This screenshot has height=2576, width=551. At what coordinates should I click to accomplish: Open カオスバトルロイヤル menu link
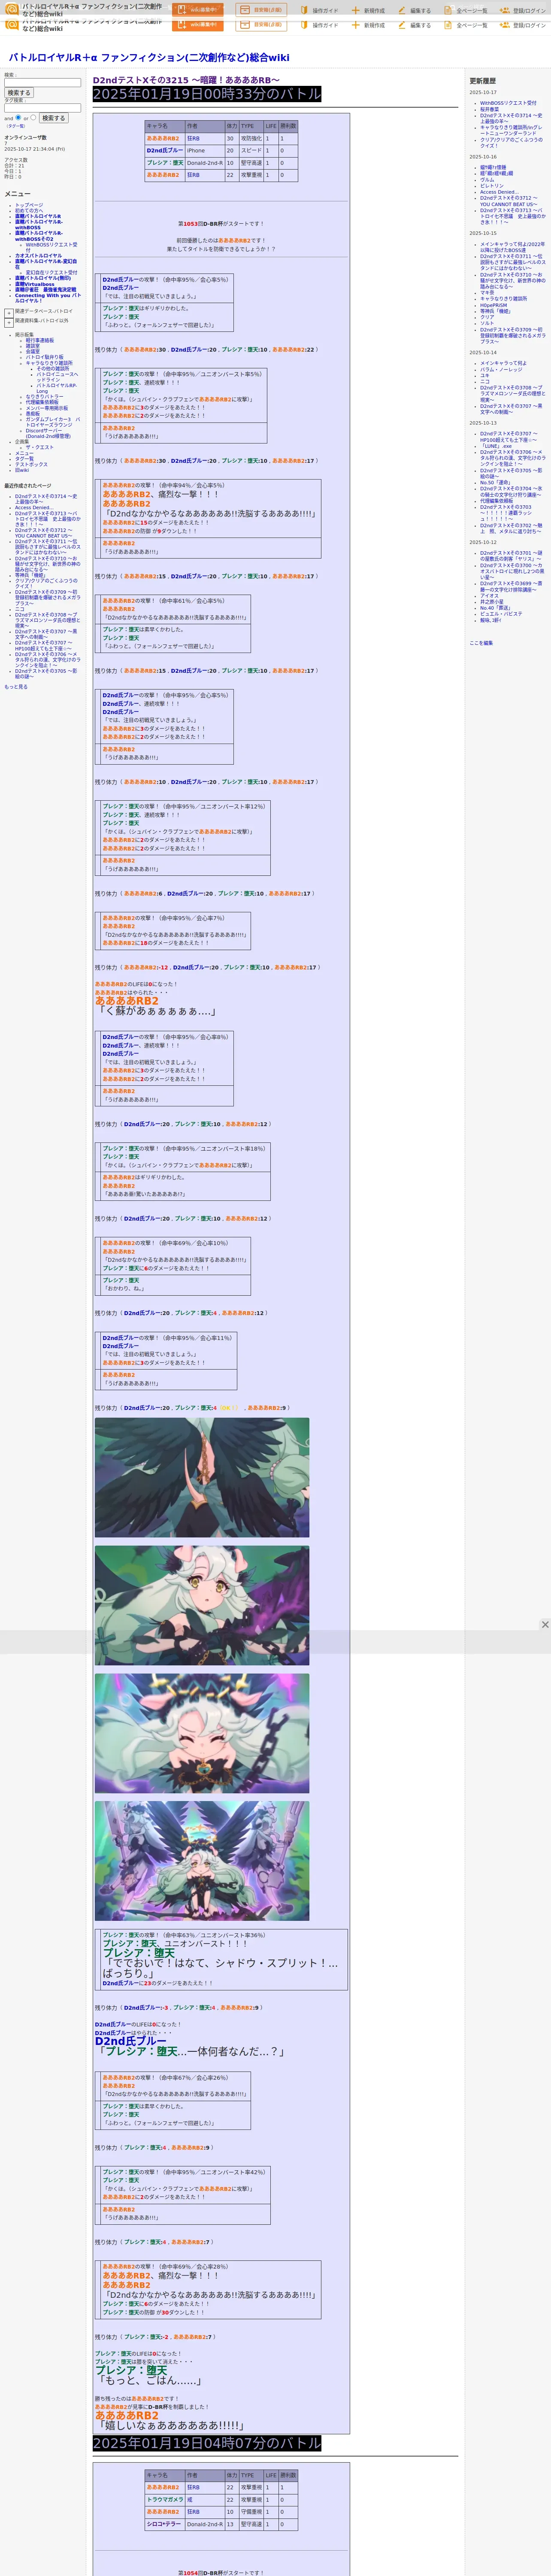[38, 256]
